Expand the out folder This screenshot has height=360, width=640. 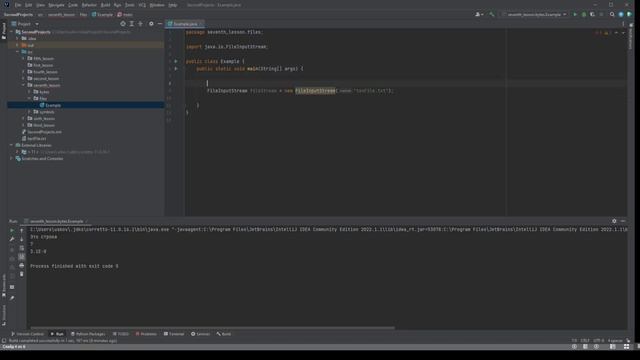[x=18, y=45]
